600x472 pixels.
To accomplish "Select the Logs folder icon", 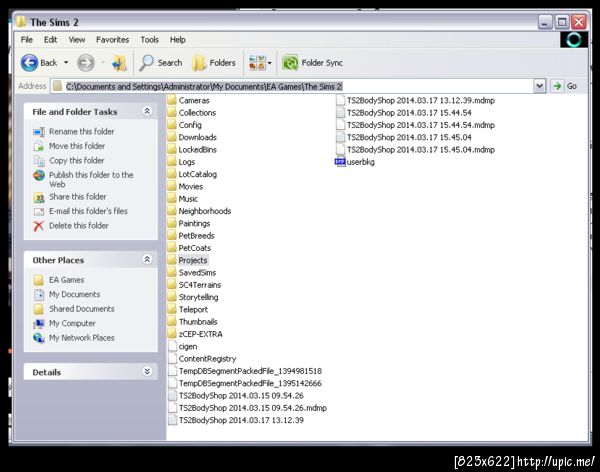I will tap(172, 162).
